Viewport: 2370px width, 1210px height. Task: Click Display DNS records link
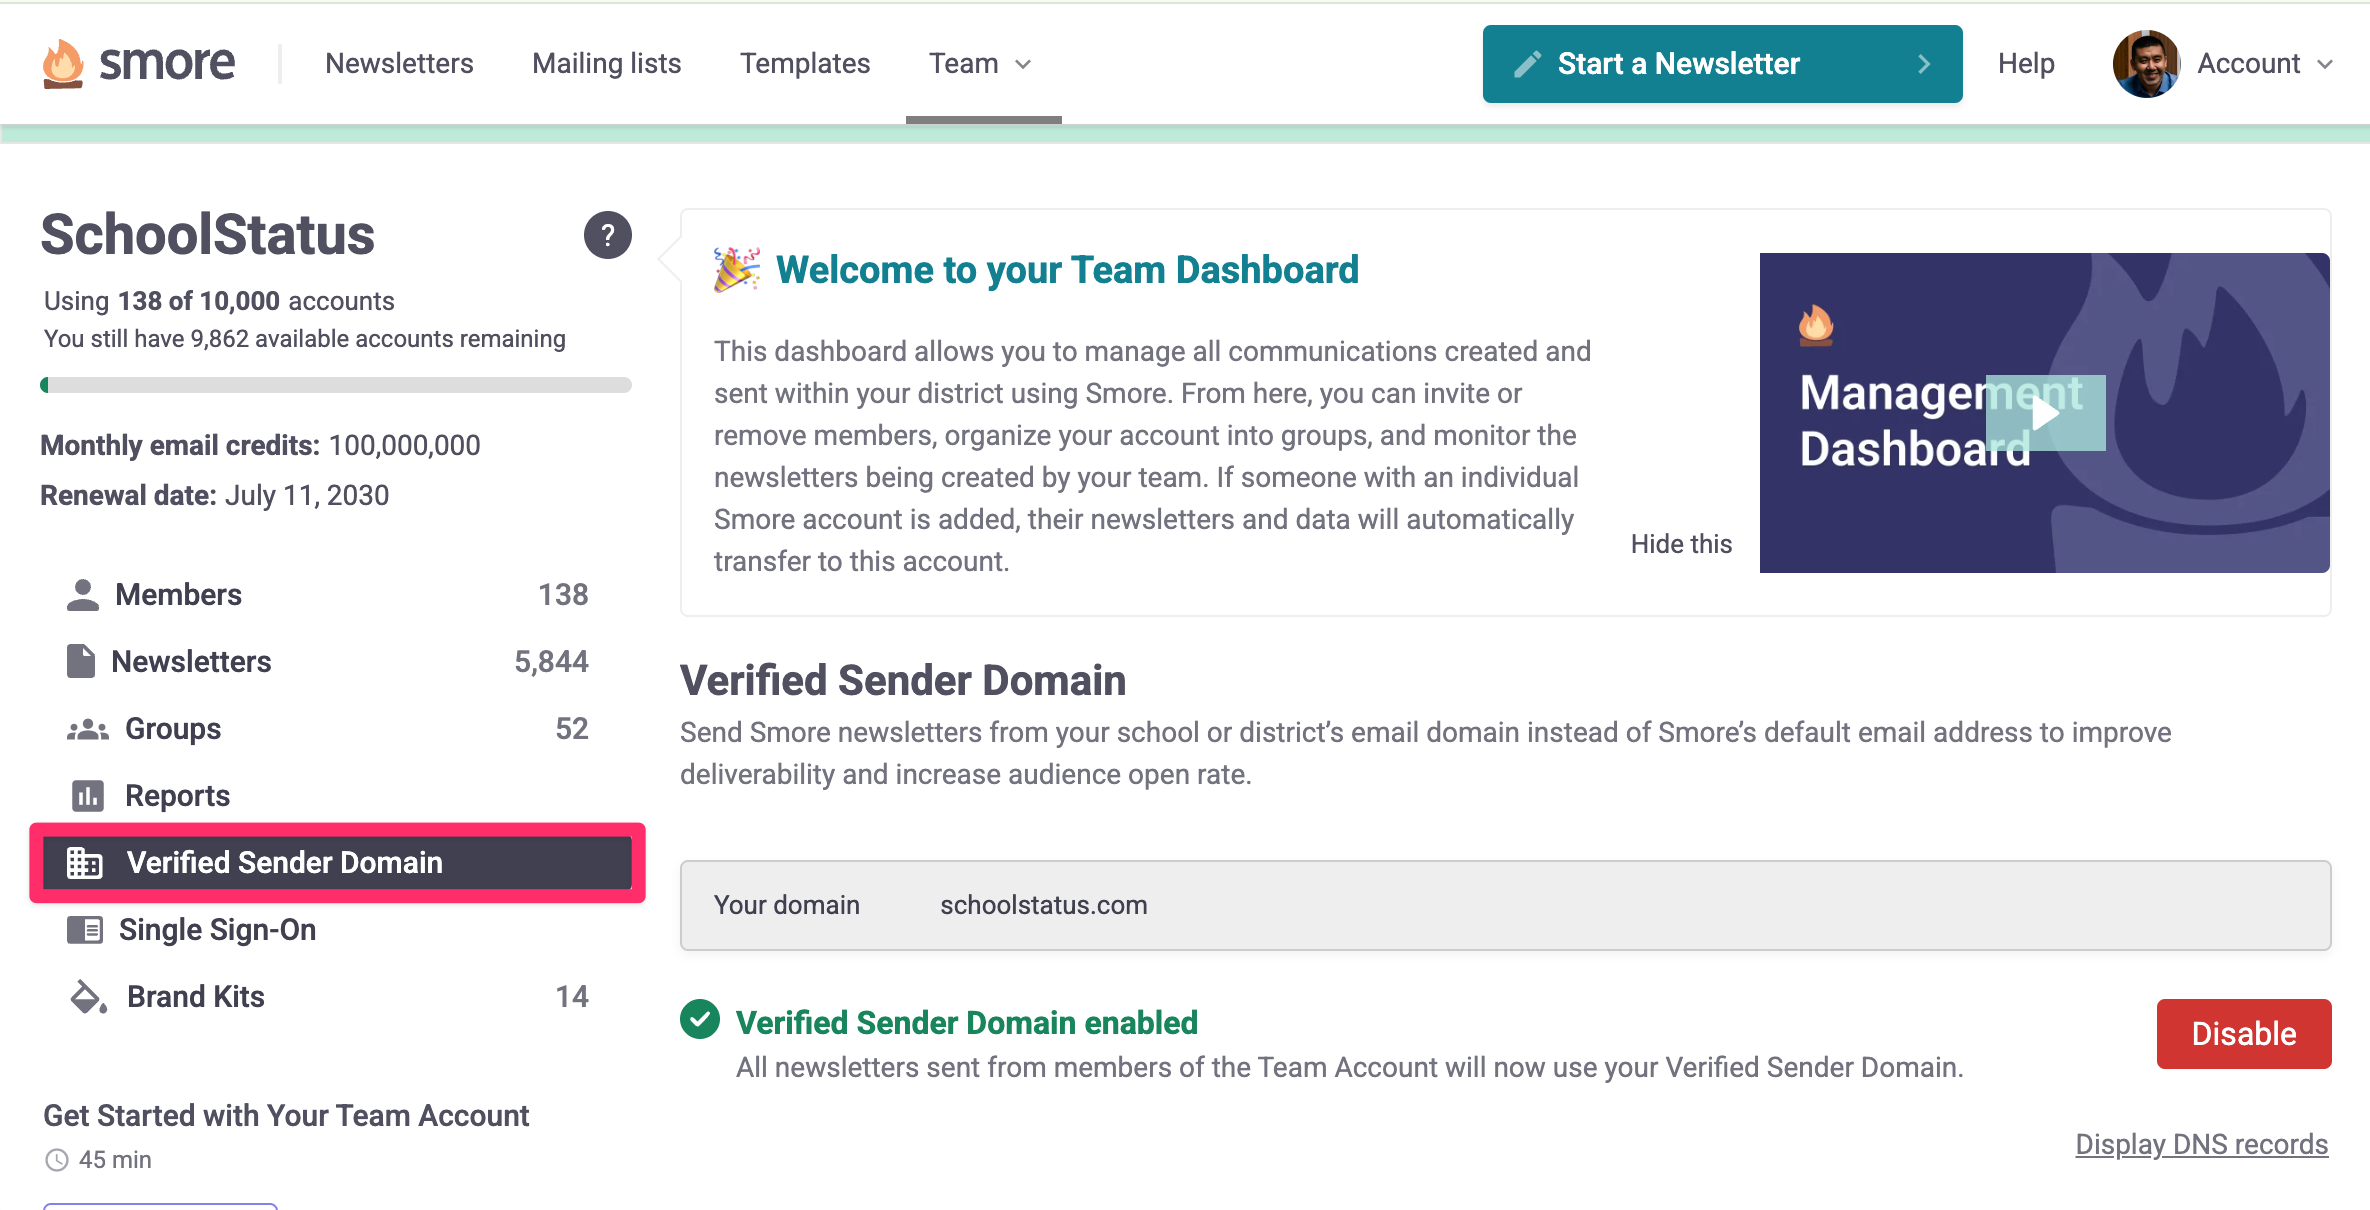2201,1144
